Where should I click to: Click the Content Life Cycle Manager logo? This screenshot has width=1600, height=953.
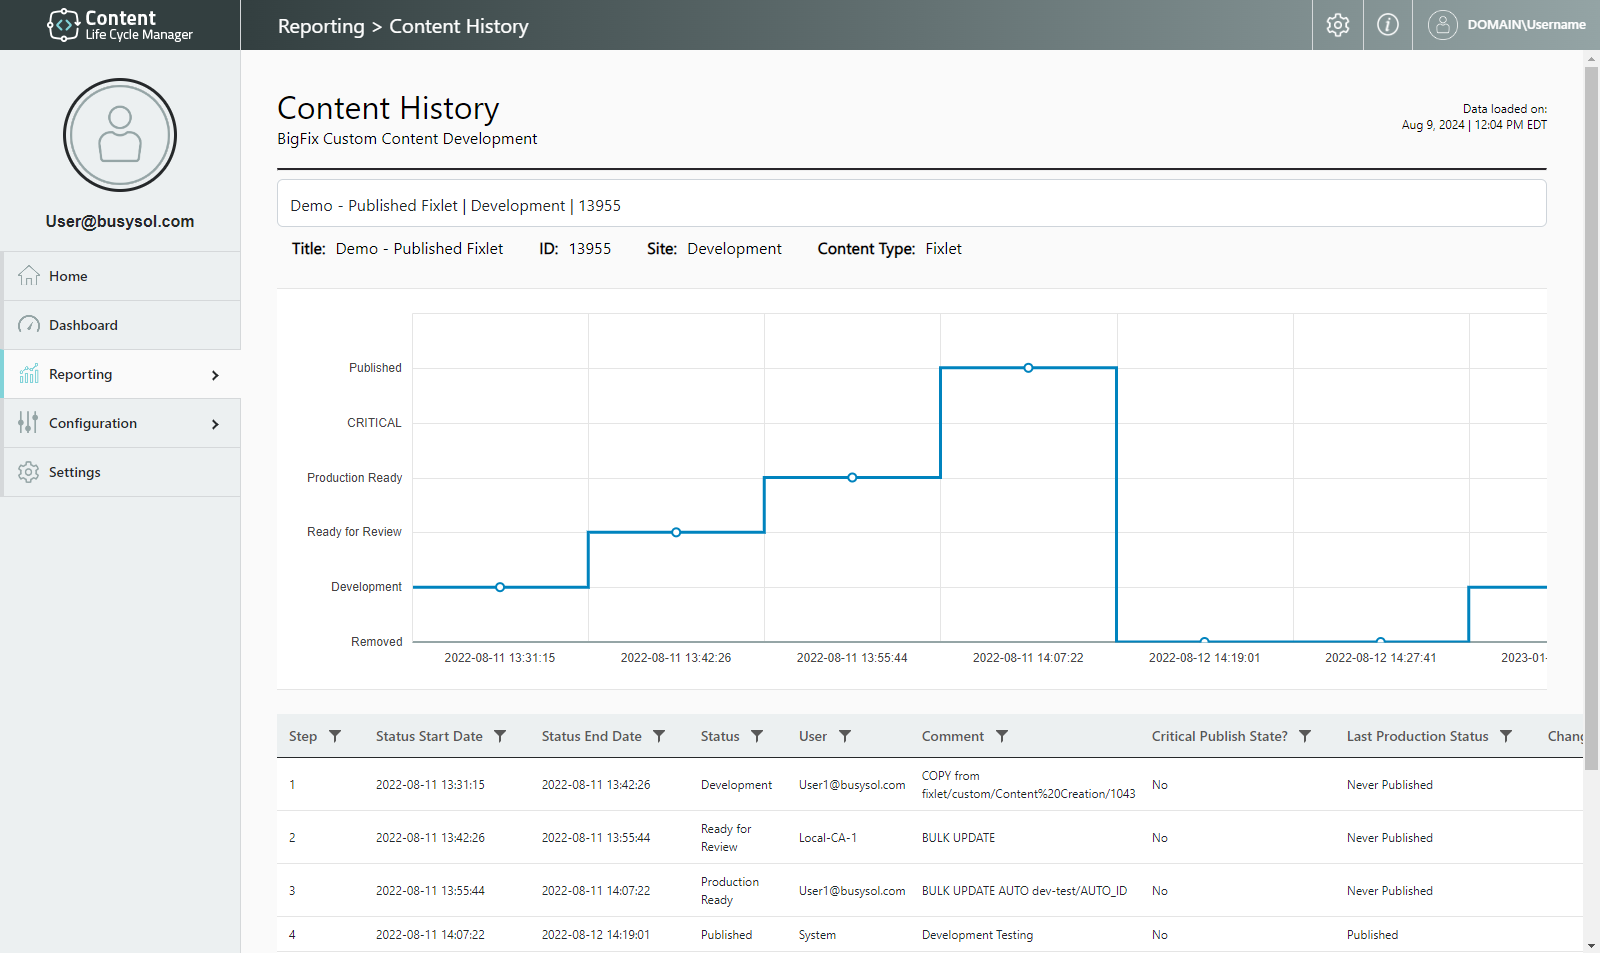[x=120, y=25]
